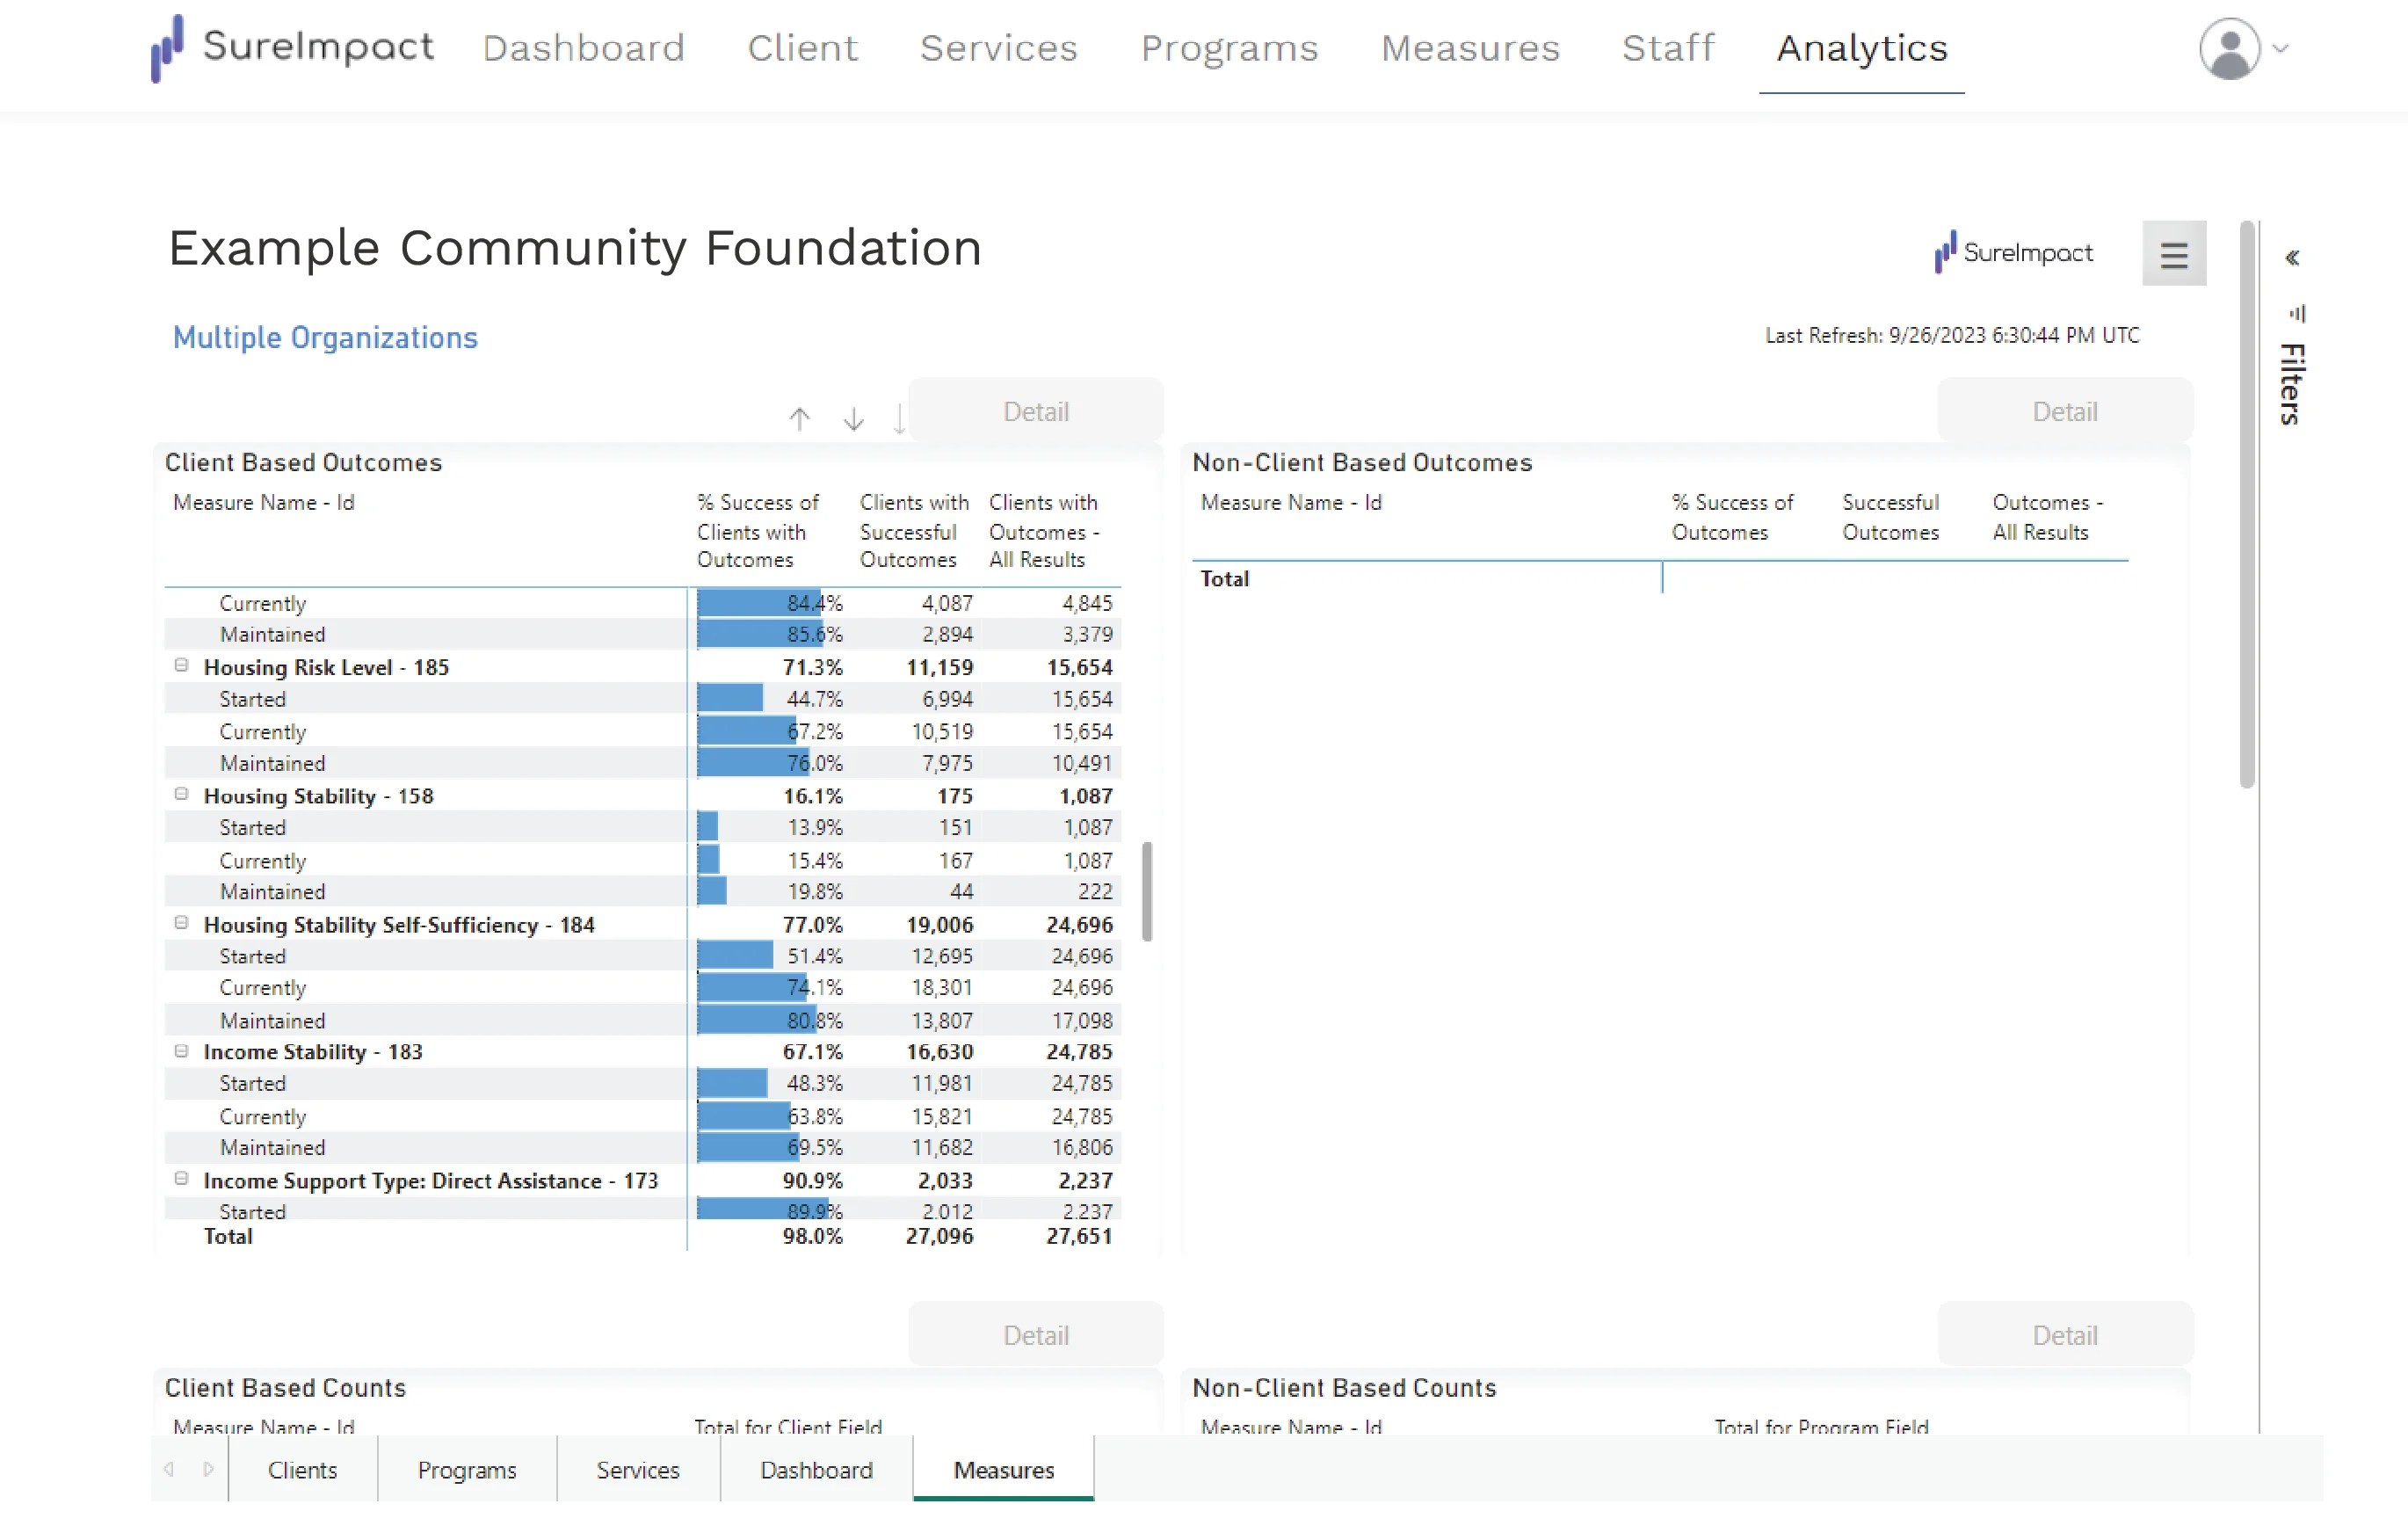Select the Housing Stability Started row
This screenshot has height=1533, width=2408.
click(x=642, y=827)
